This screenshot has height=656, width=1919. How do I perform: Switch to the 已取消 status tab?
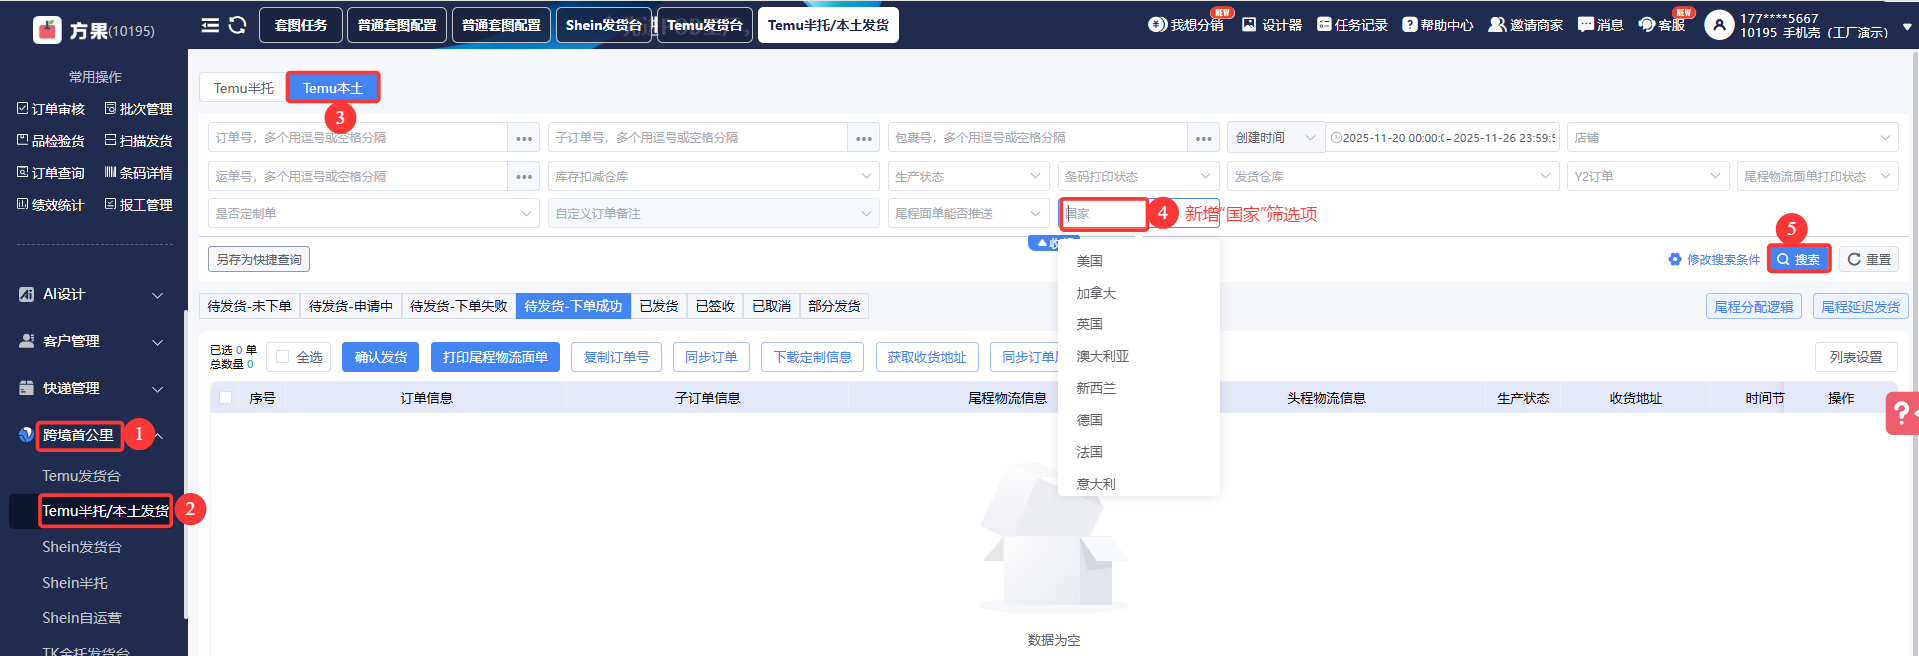pos(771,306)
